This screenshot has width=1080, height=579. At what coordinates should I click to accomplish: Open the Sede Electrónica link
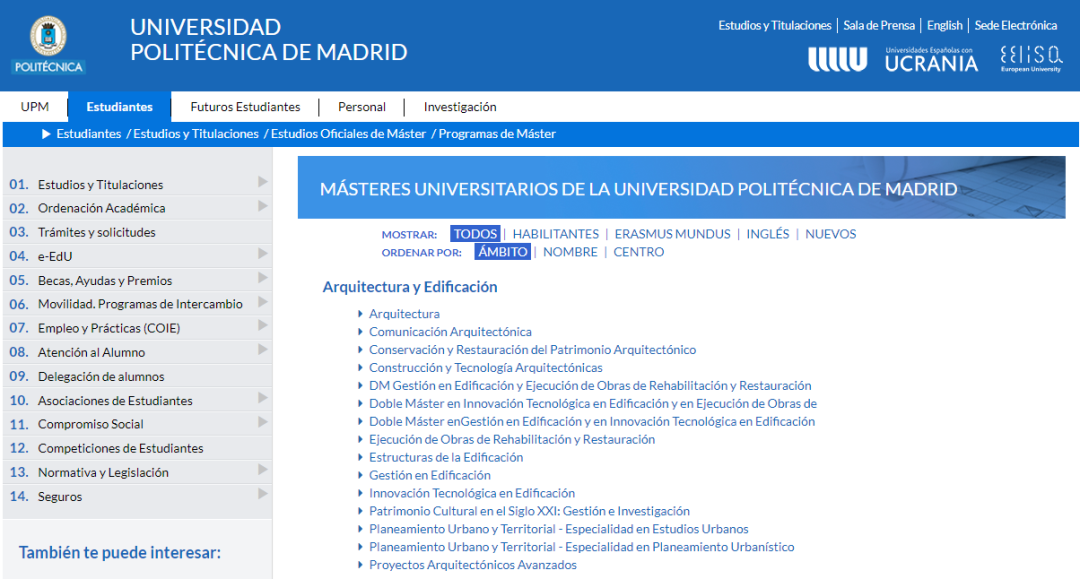tap(1015, 25)
